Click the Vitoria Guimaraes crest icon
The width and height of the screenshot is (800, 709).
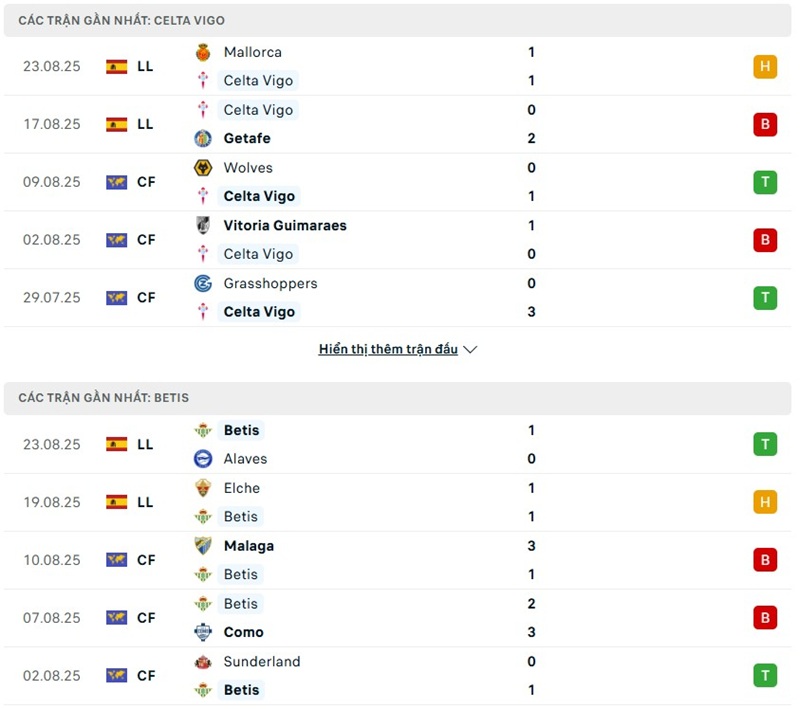[203, 226]
